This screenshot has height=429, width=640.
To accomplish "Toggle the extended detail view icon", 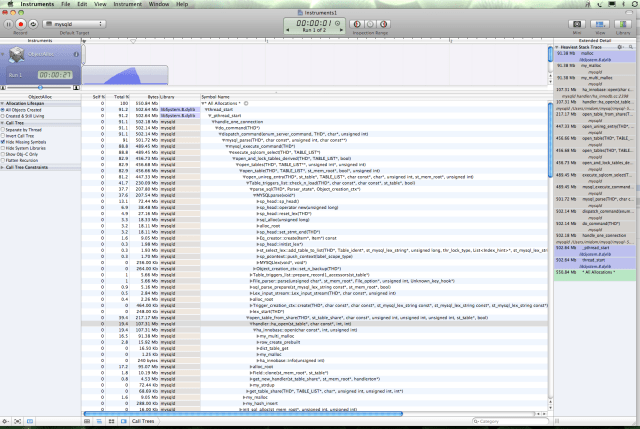I will [124, 421].
